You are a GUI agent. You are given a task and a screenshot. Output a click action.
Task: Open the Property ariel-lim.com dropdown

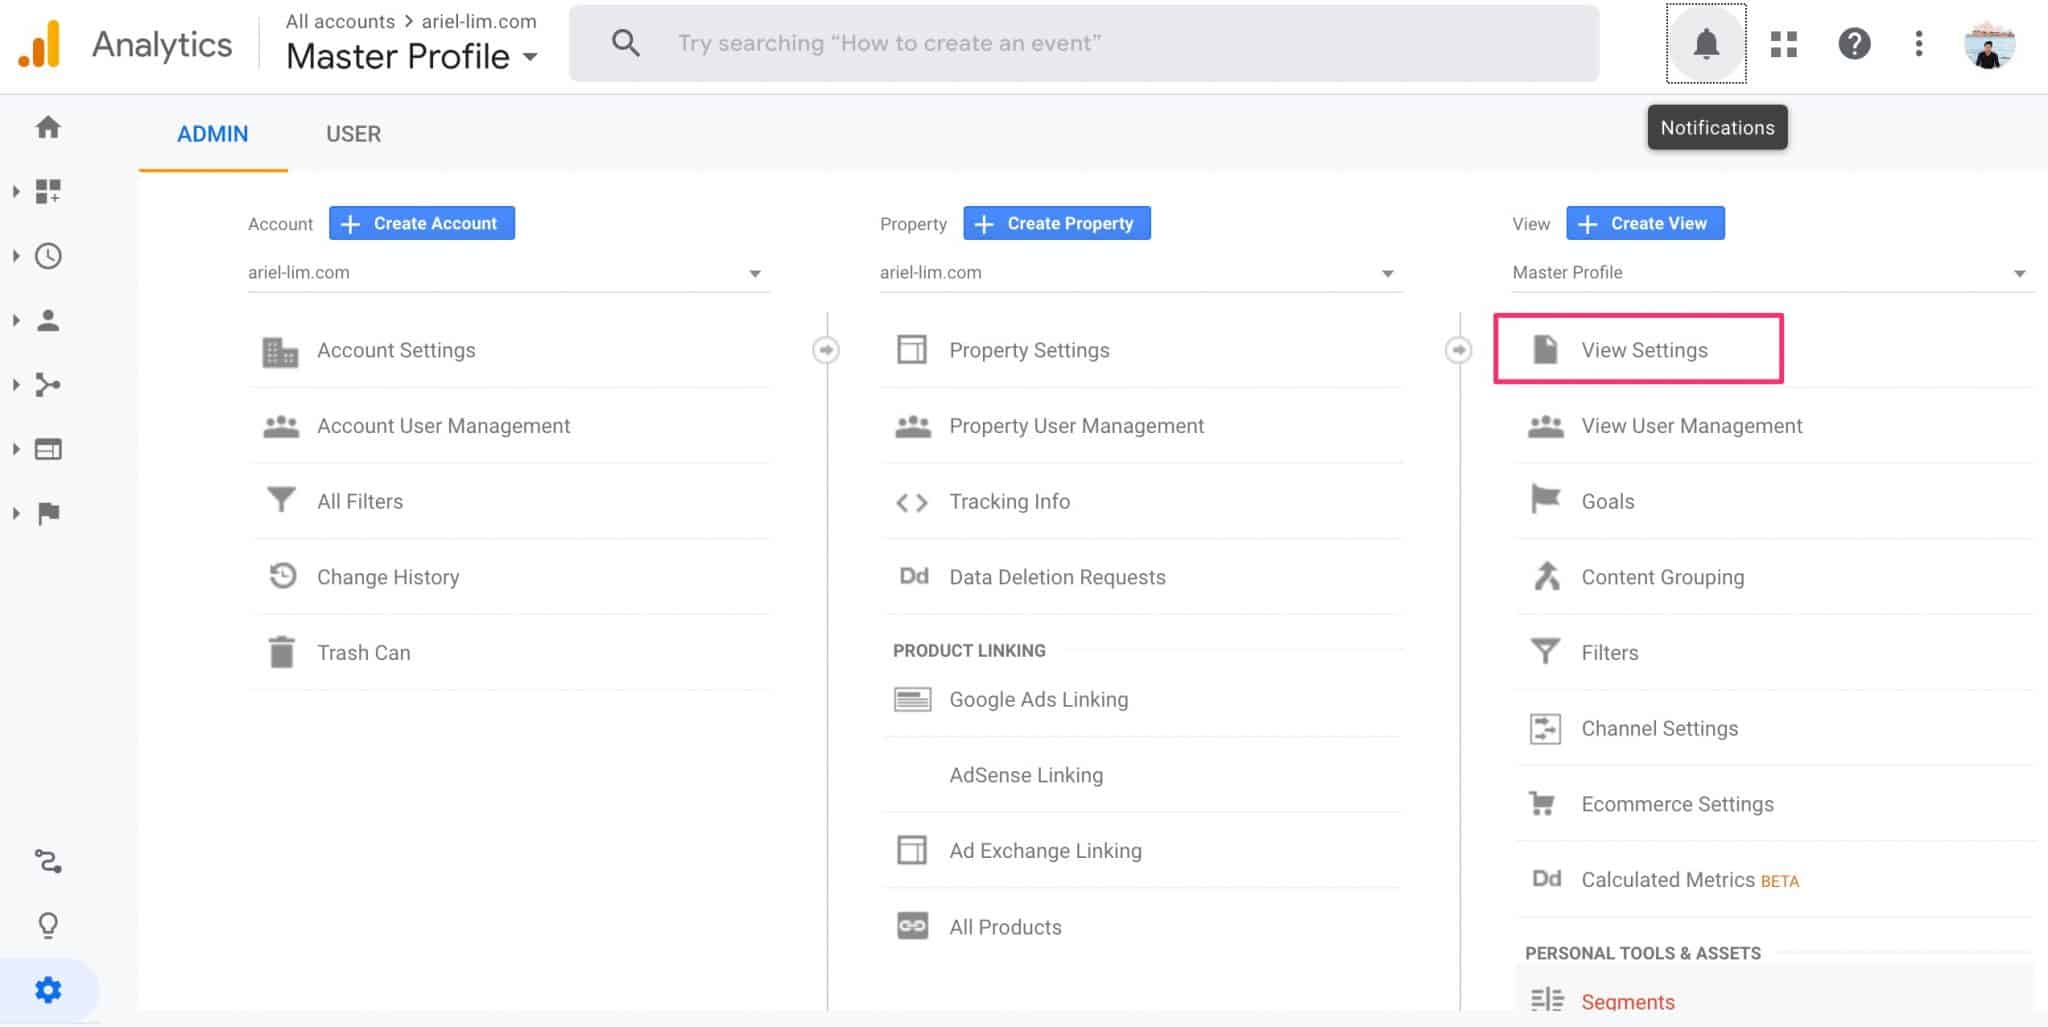tap(1140, 273)
